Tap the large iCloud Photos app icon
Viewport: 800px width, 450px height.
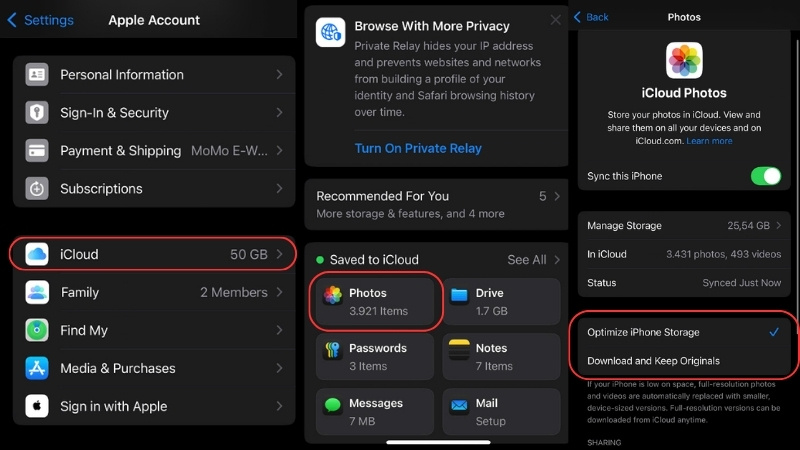684,60
